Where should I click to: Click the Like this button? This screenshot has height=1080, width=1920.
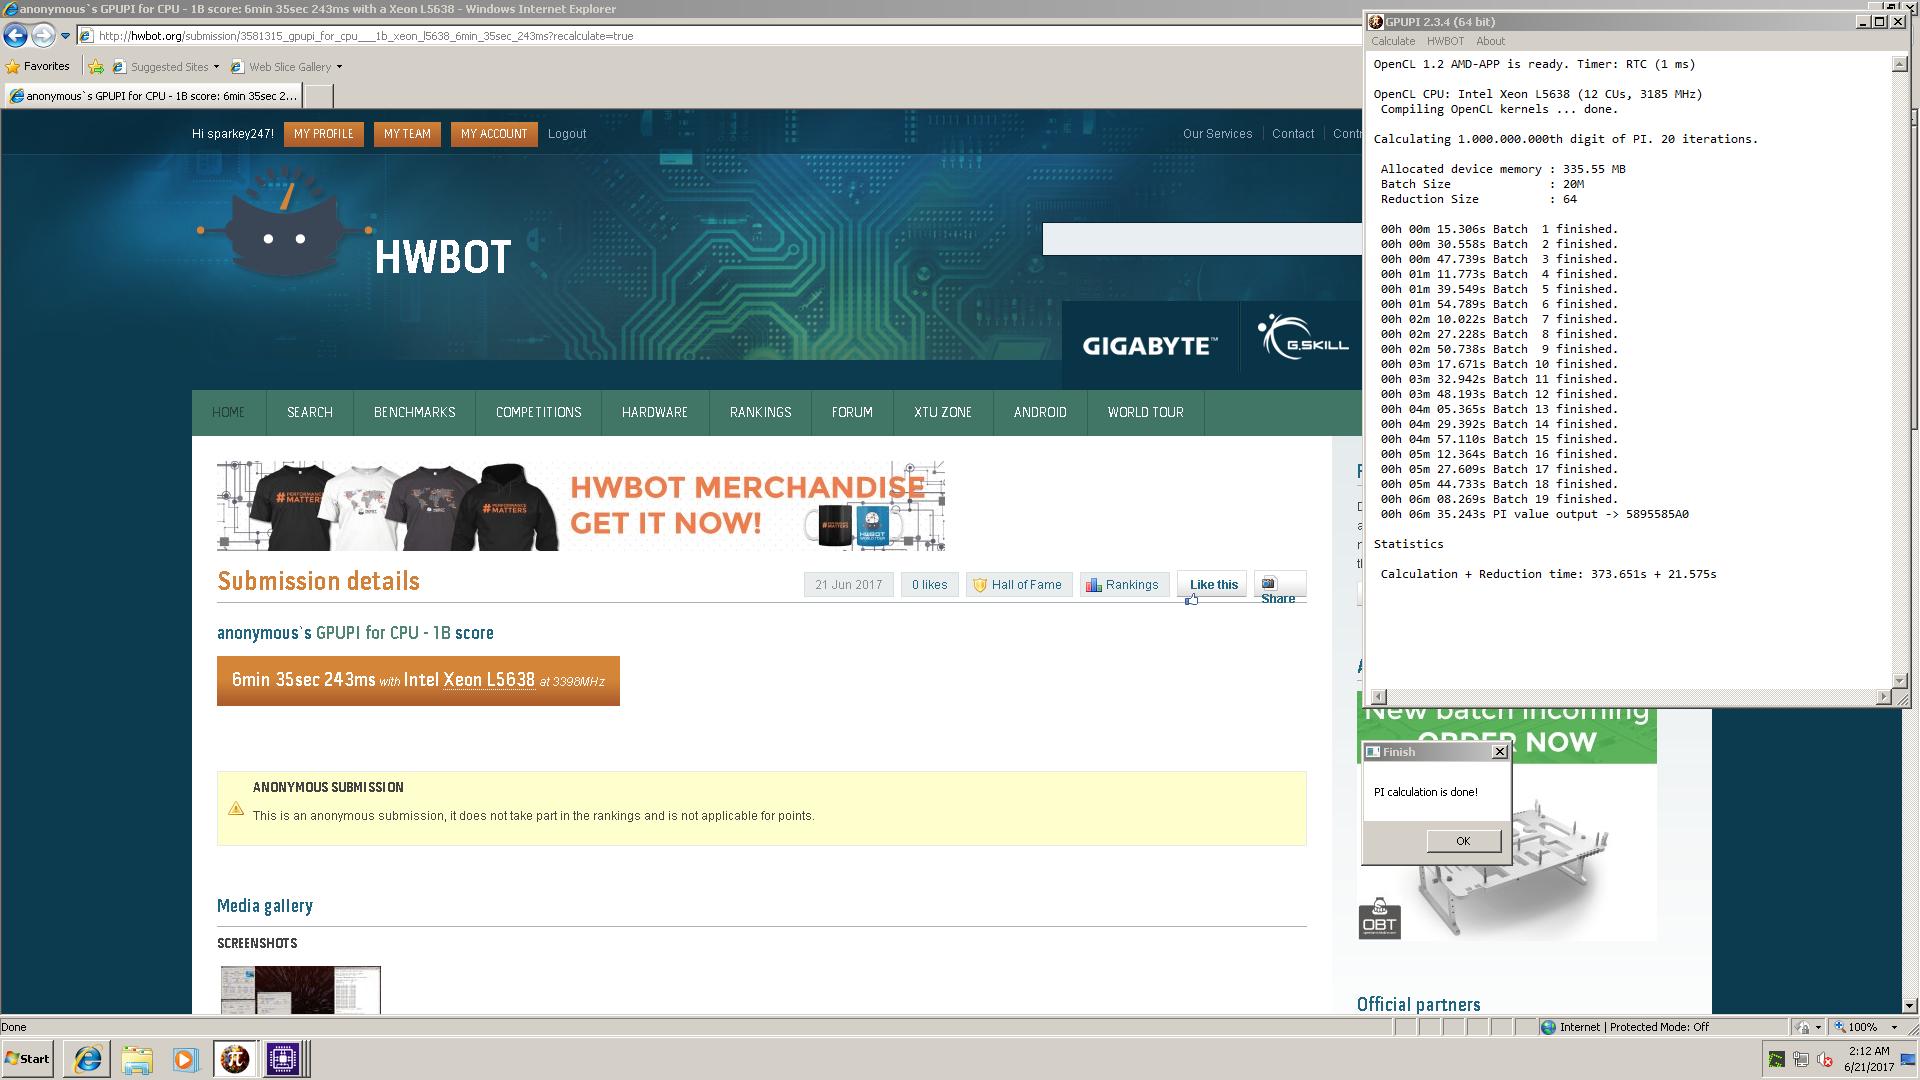(x=1212, y=585)
